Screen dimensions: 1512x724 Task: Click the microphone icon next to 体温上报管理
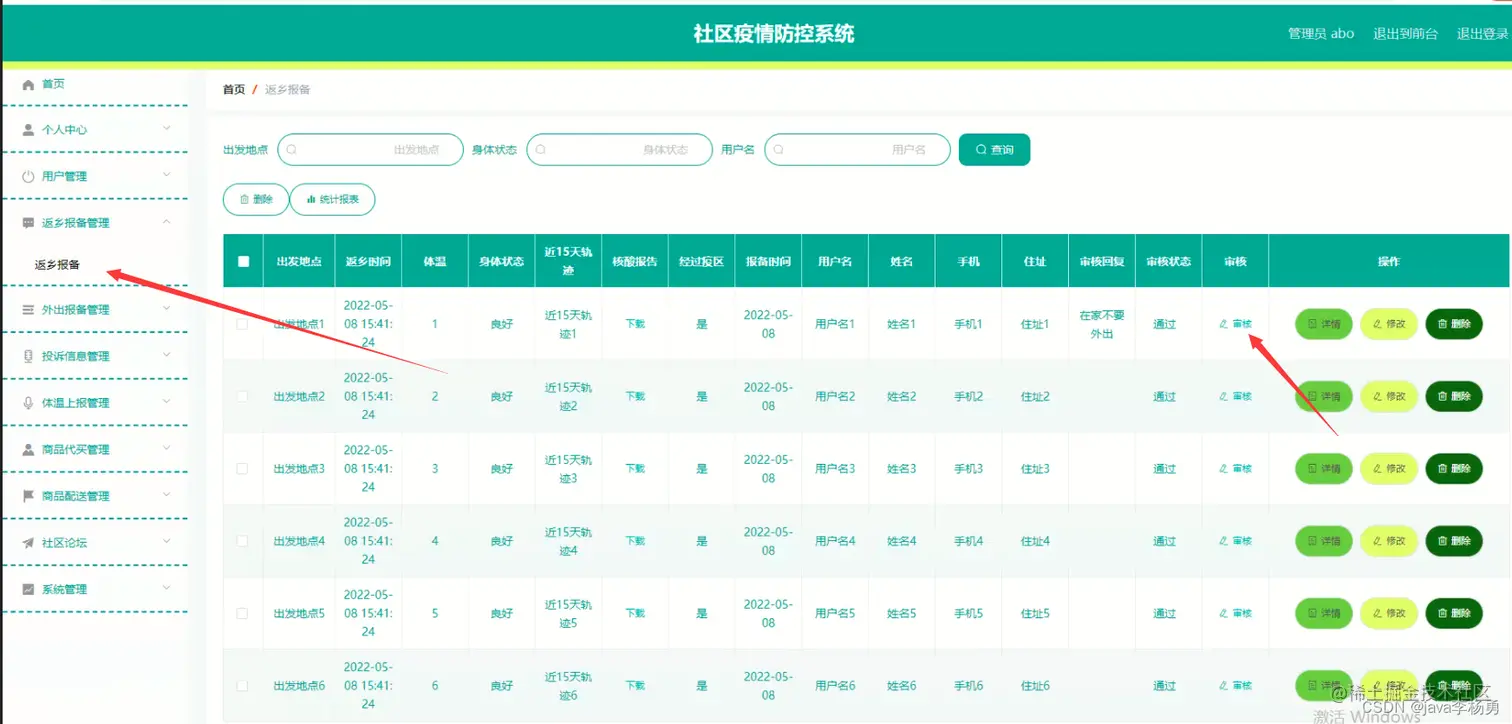point(28,403)
